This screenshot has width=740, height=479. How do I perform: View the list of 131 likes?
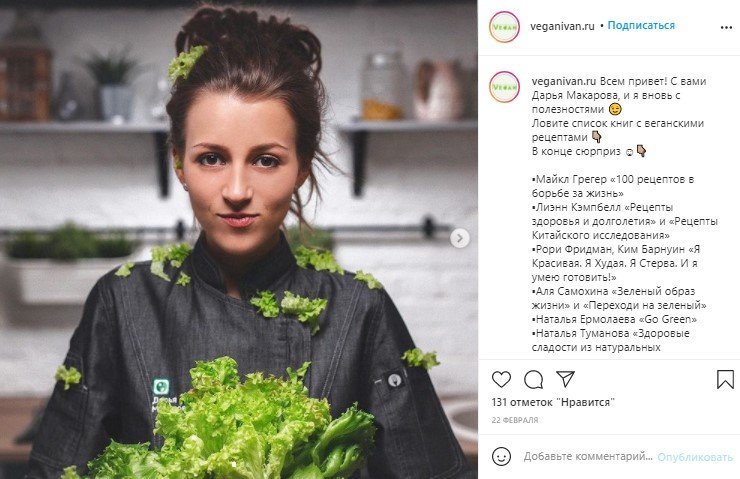[x=553, y=403]
